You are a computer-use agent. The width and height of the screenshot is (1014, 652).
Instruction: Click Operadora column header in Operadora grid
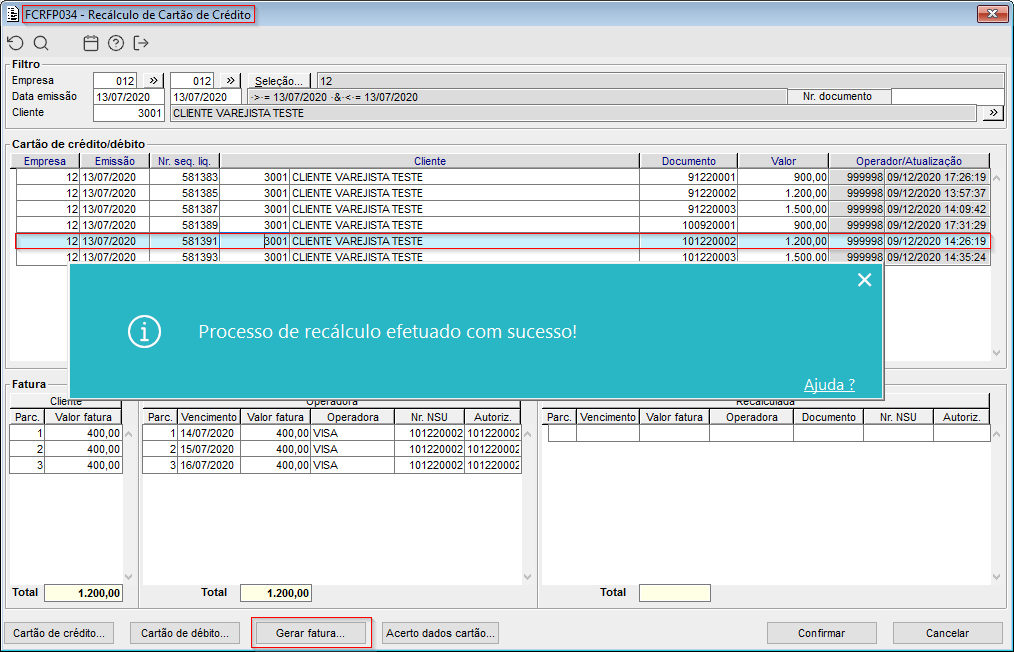pos(352,417)
